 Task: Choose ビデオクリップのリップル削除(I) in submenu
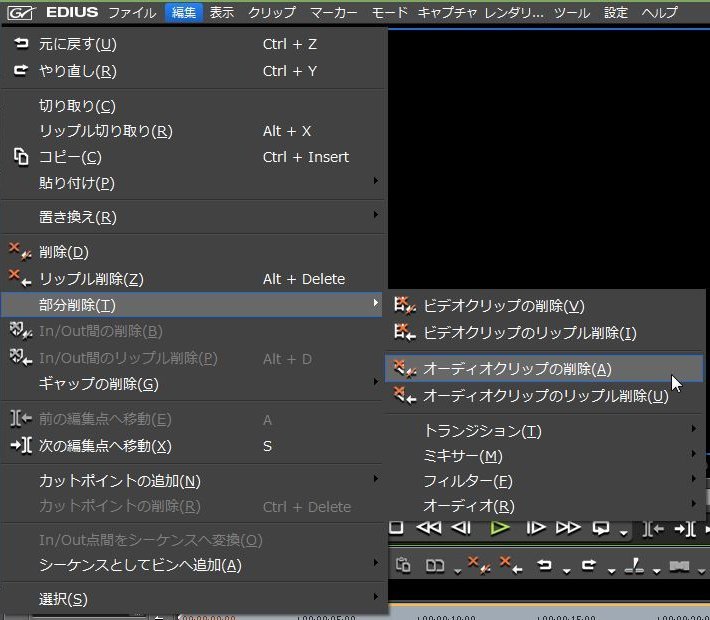(545, 333)
